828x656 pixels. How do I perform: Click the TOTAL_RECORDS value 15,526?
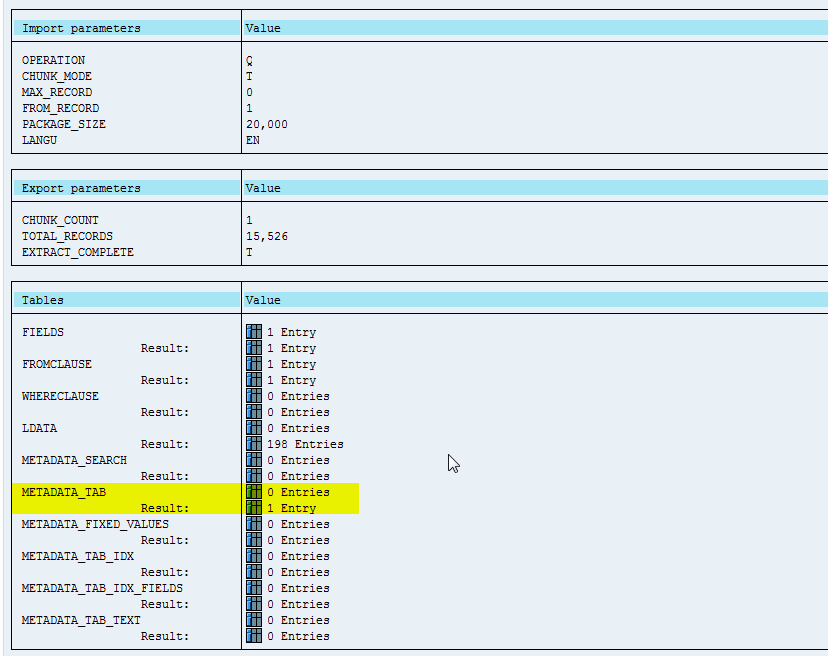pos(267,236)
